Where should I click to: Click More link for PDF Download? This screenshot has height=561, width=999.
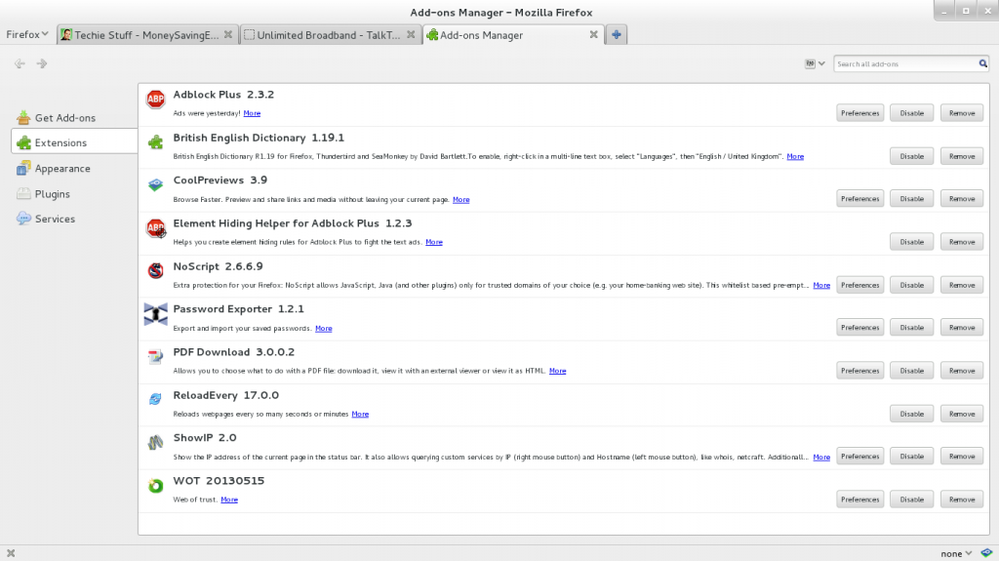point(557,371)
